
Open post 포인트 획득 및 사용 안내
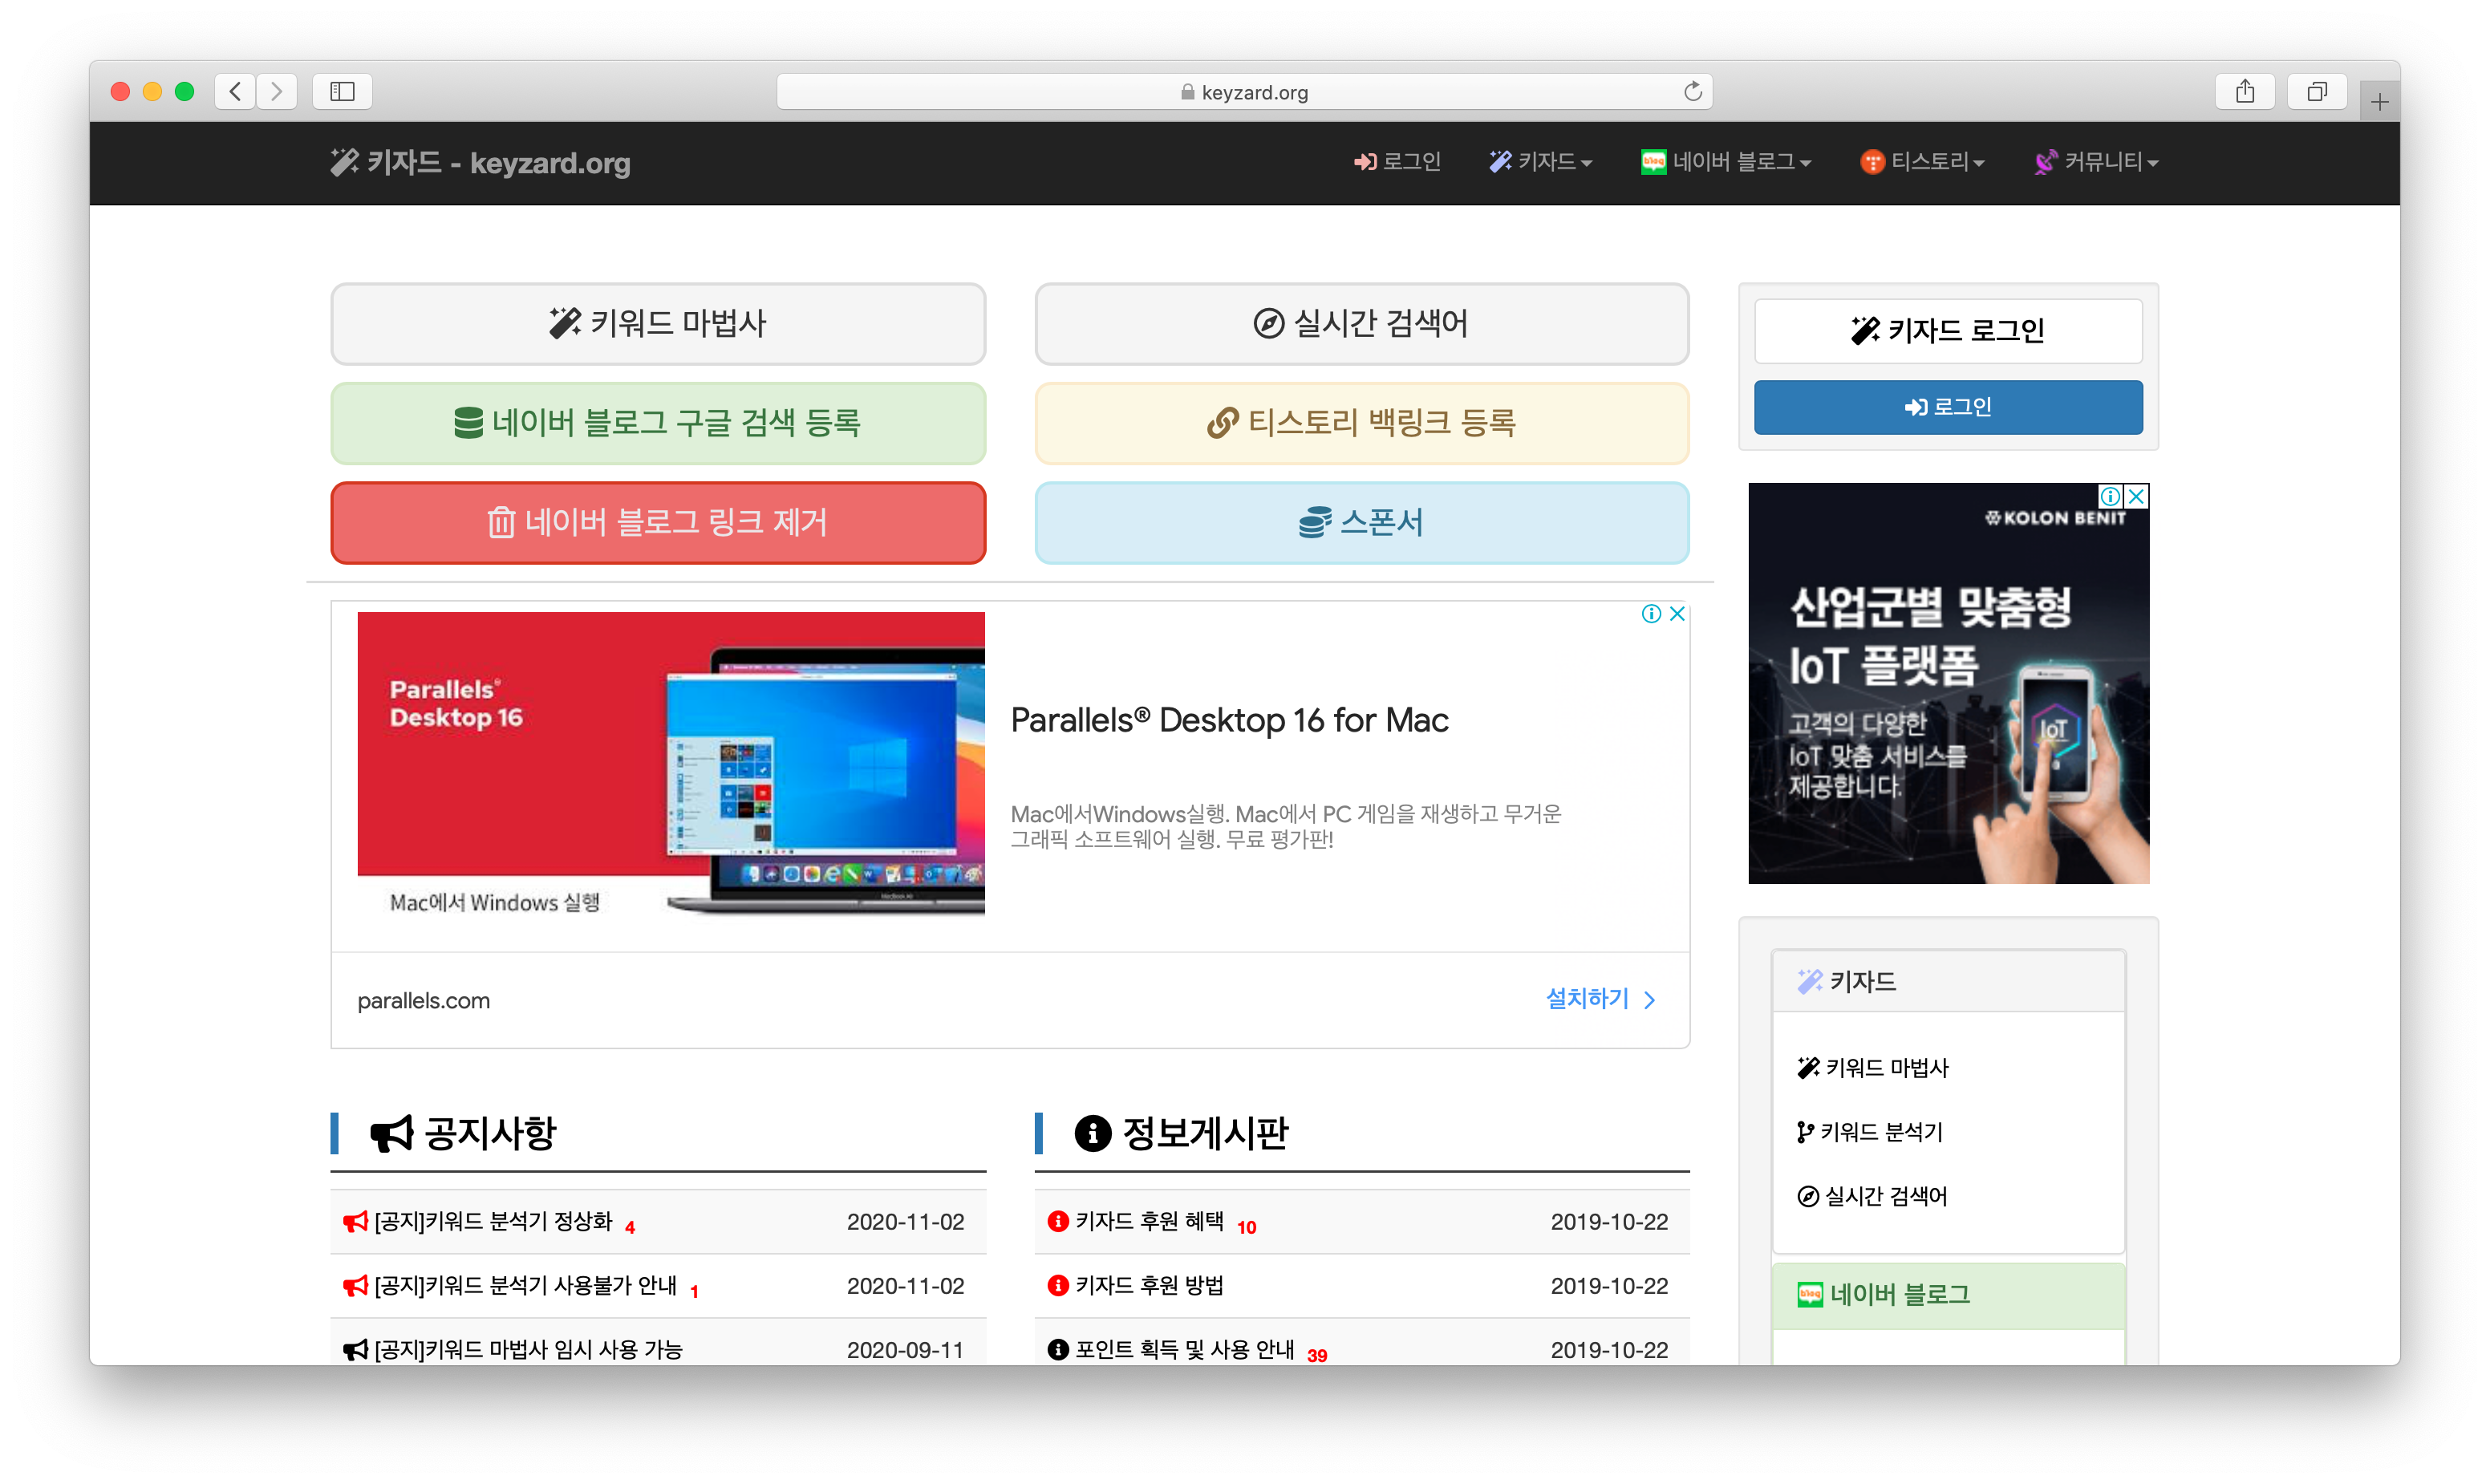click(x=1184, y=1350)
